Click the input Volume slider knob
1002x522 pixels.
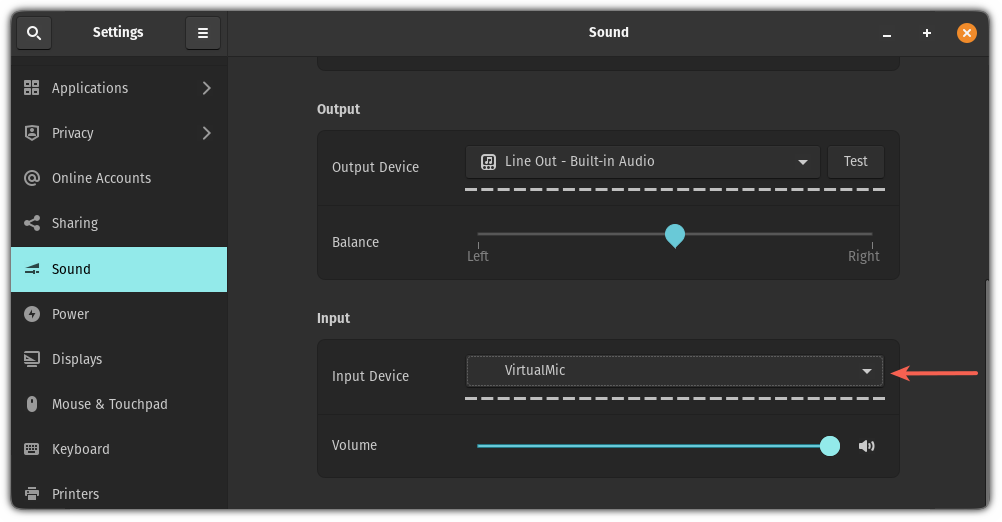tap(829, 446)
